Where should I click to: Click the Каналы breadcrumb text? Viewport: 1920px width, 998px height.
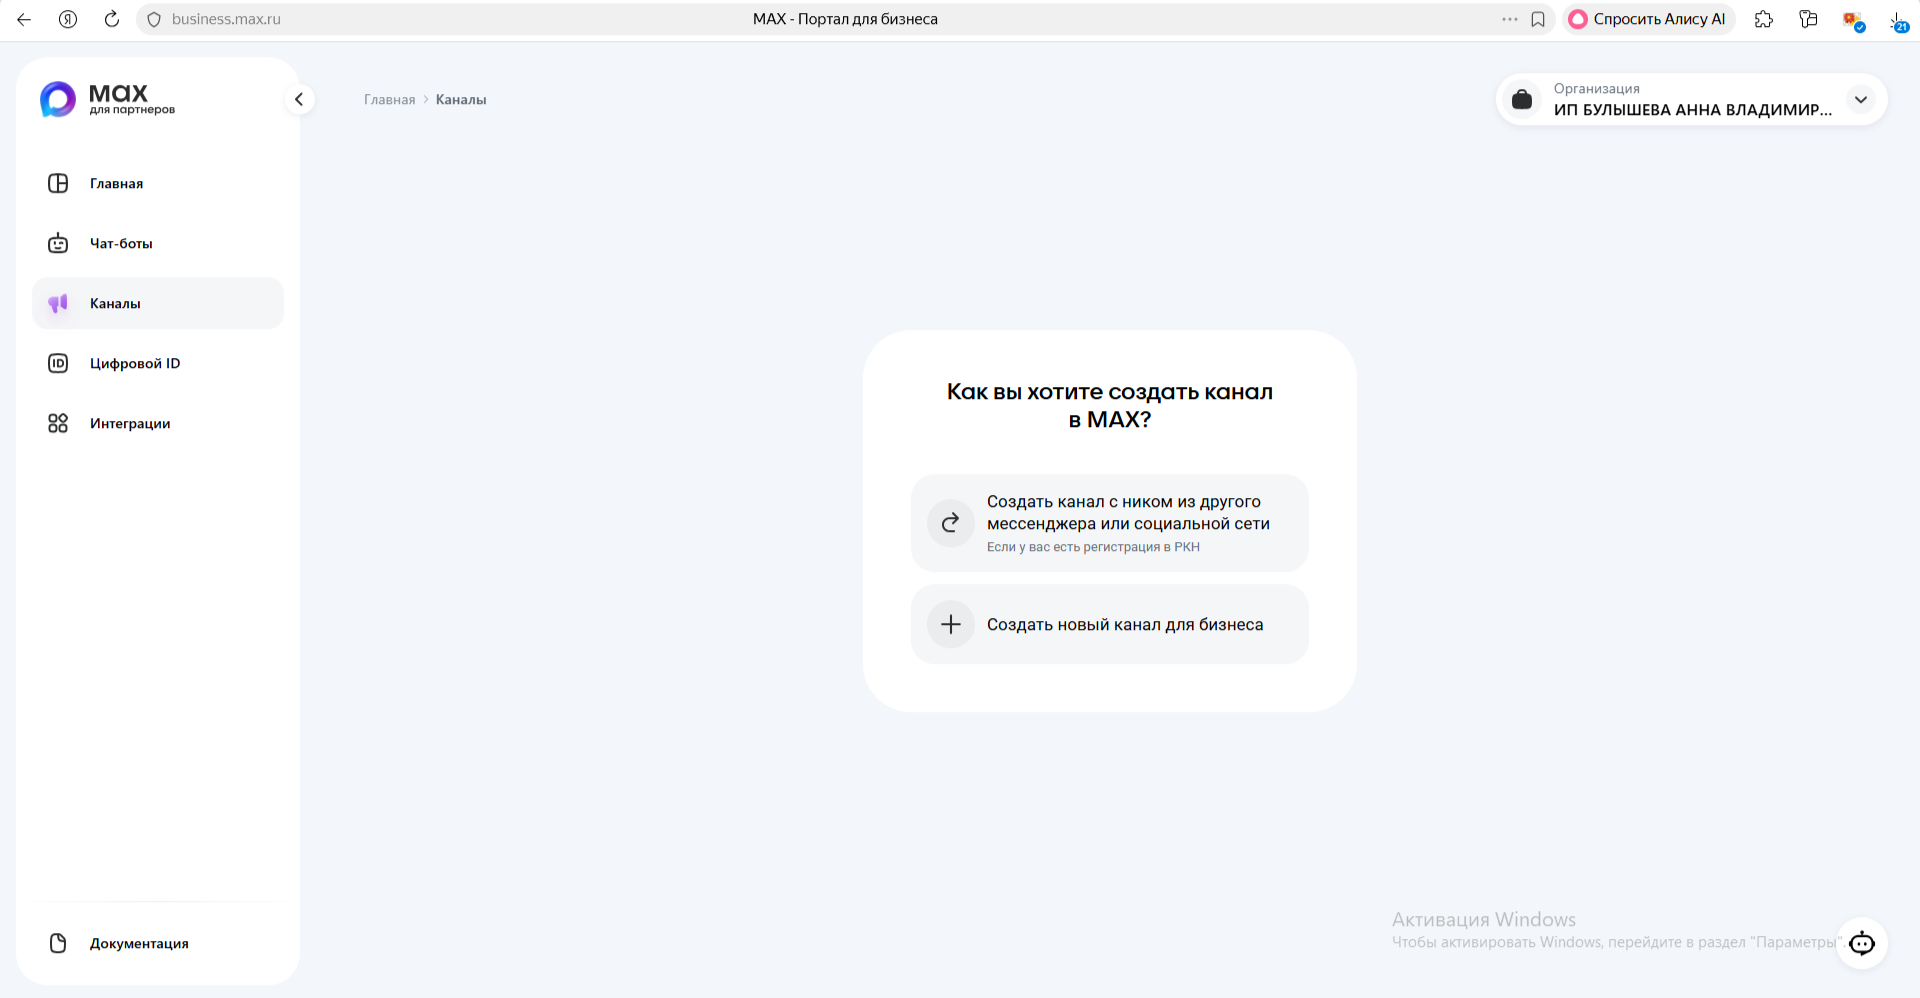[461, 99]
